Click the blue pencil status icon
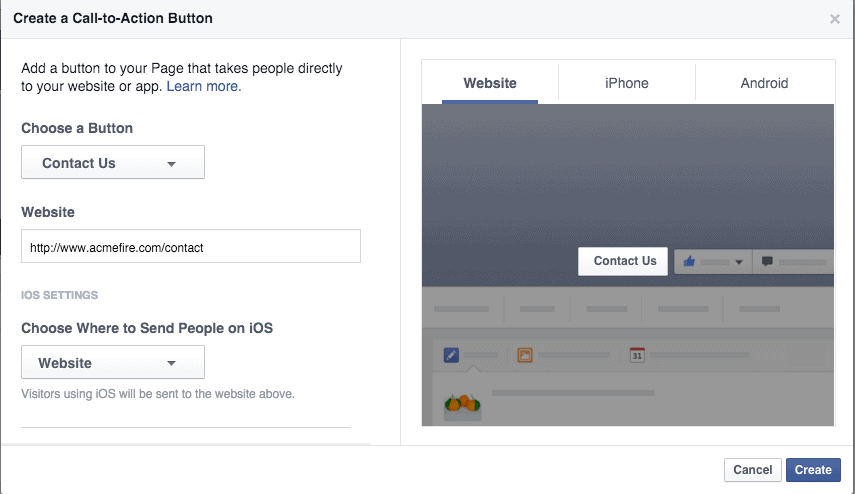855x494 pixels. 451,355
